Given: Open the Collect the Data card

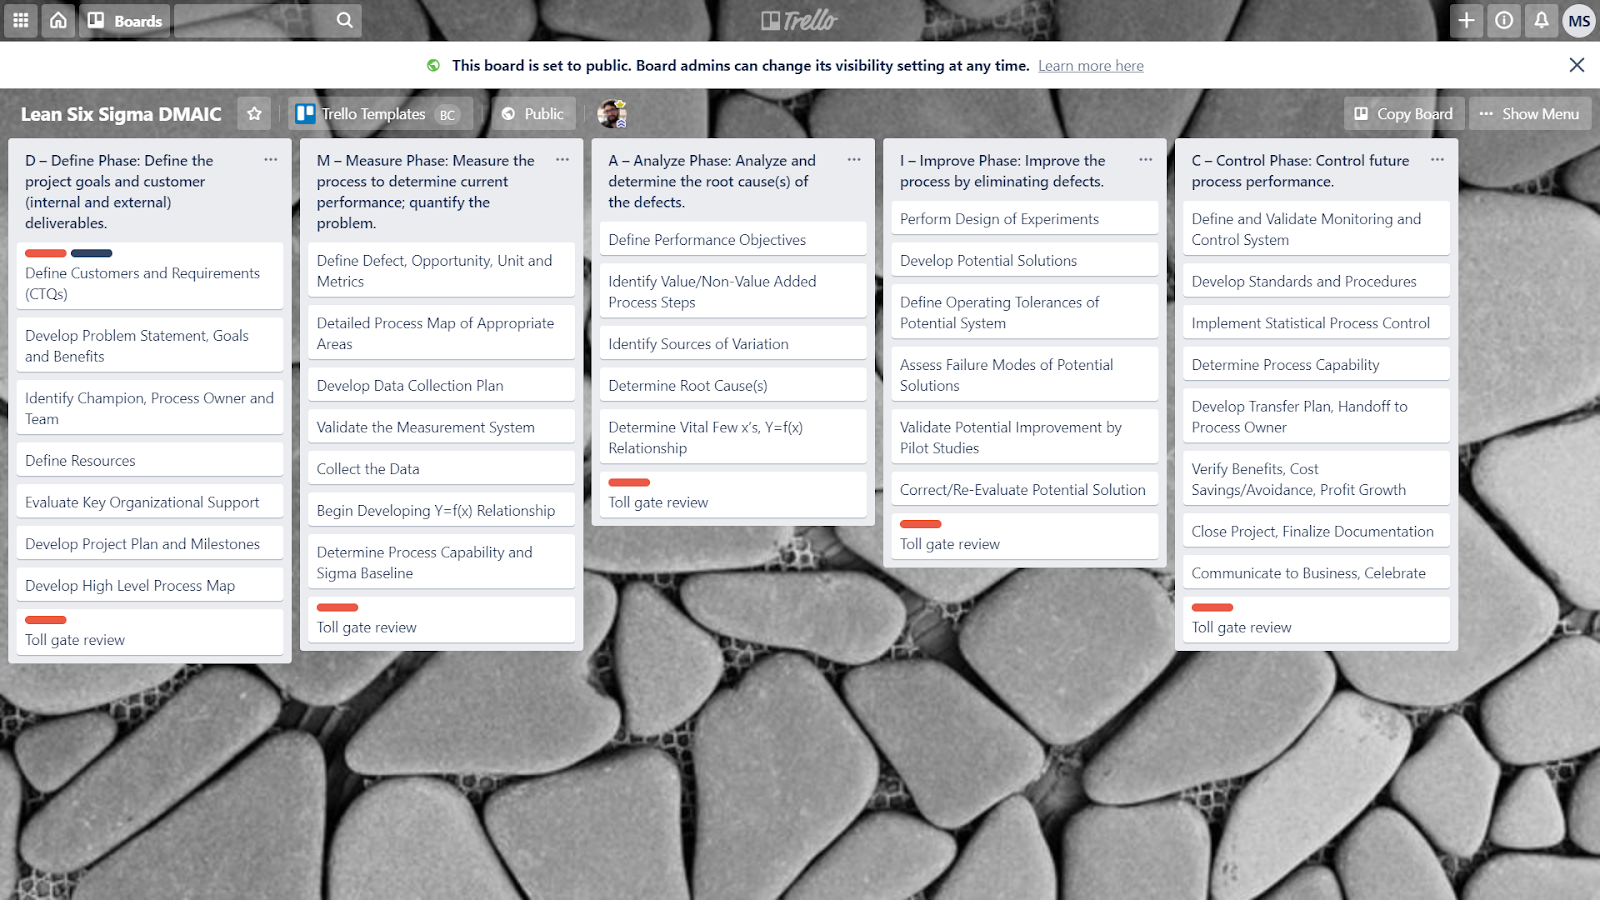Looking at the screenshot, I should pyautogui.click(x=441, y=469).
